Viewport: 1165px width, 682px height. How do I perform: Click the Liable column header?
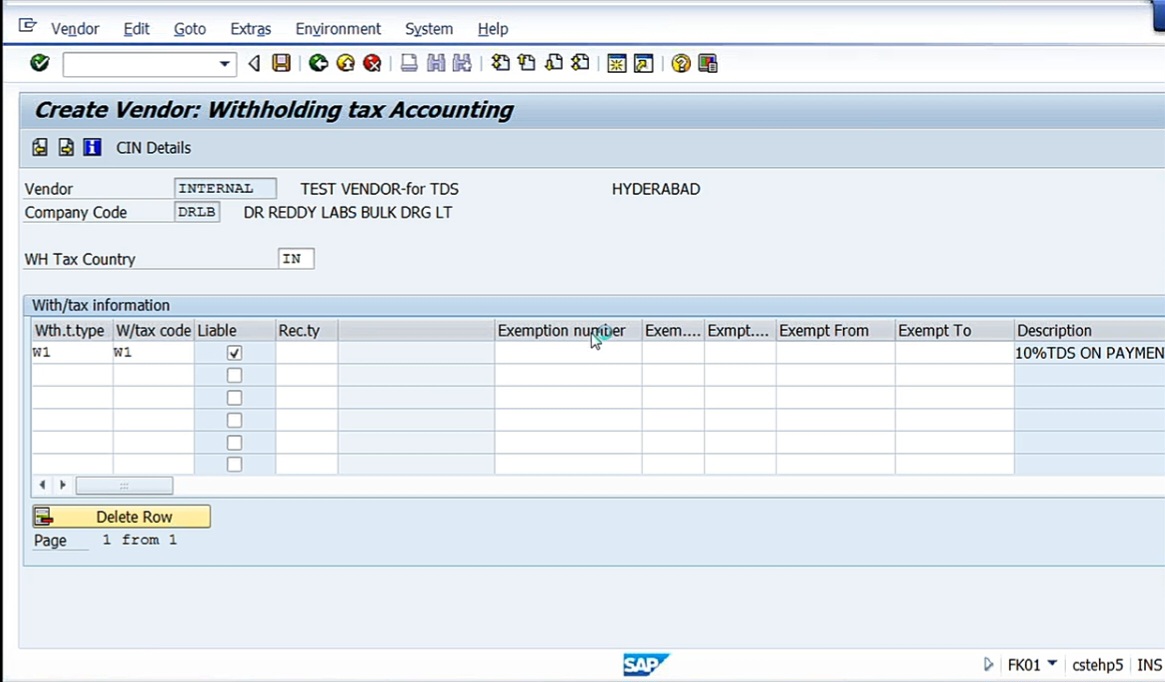[x=234, y=331]
